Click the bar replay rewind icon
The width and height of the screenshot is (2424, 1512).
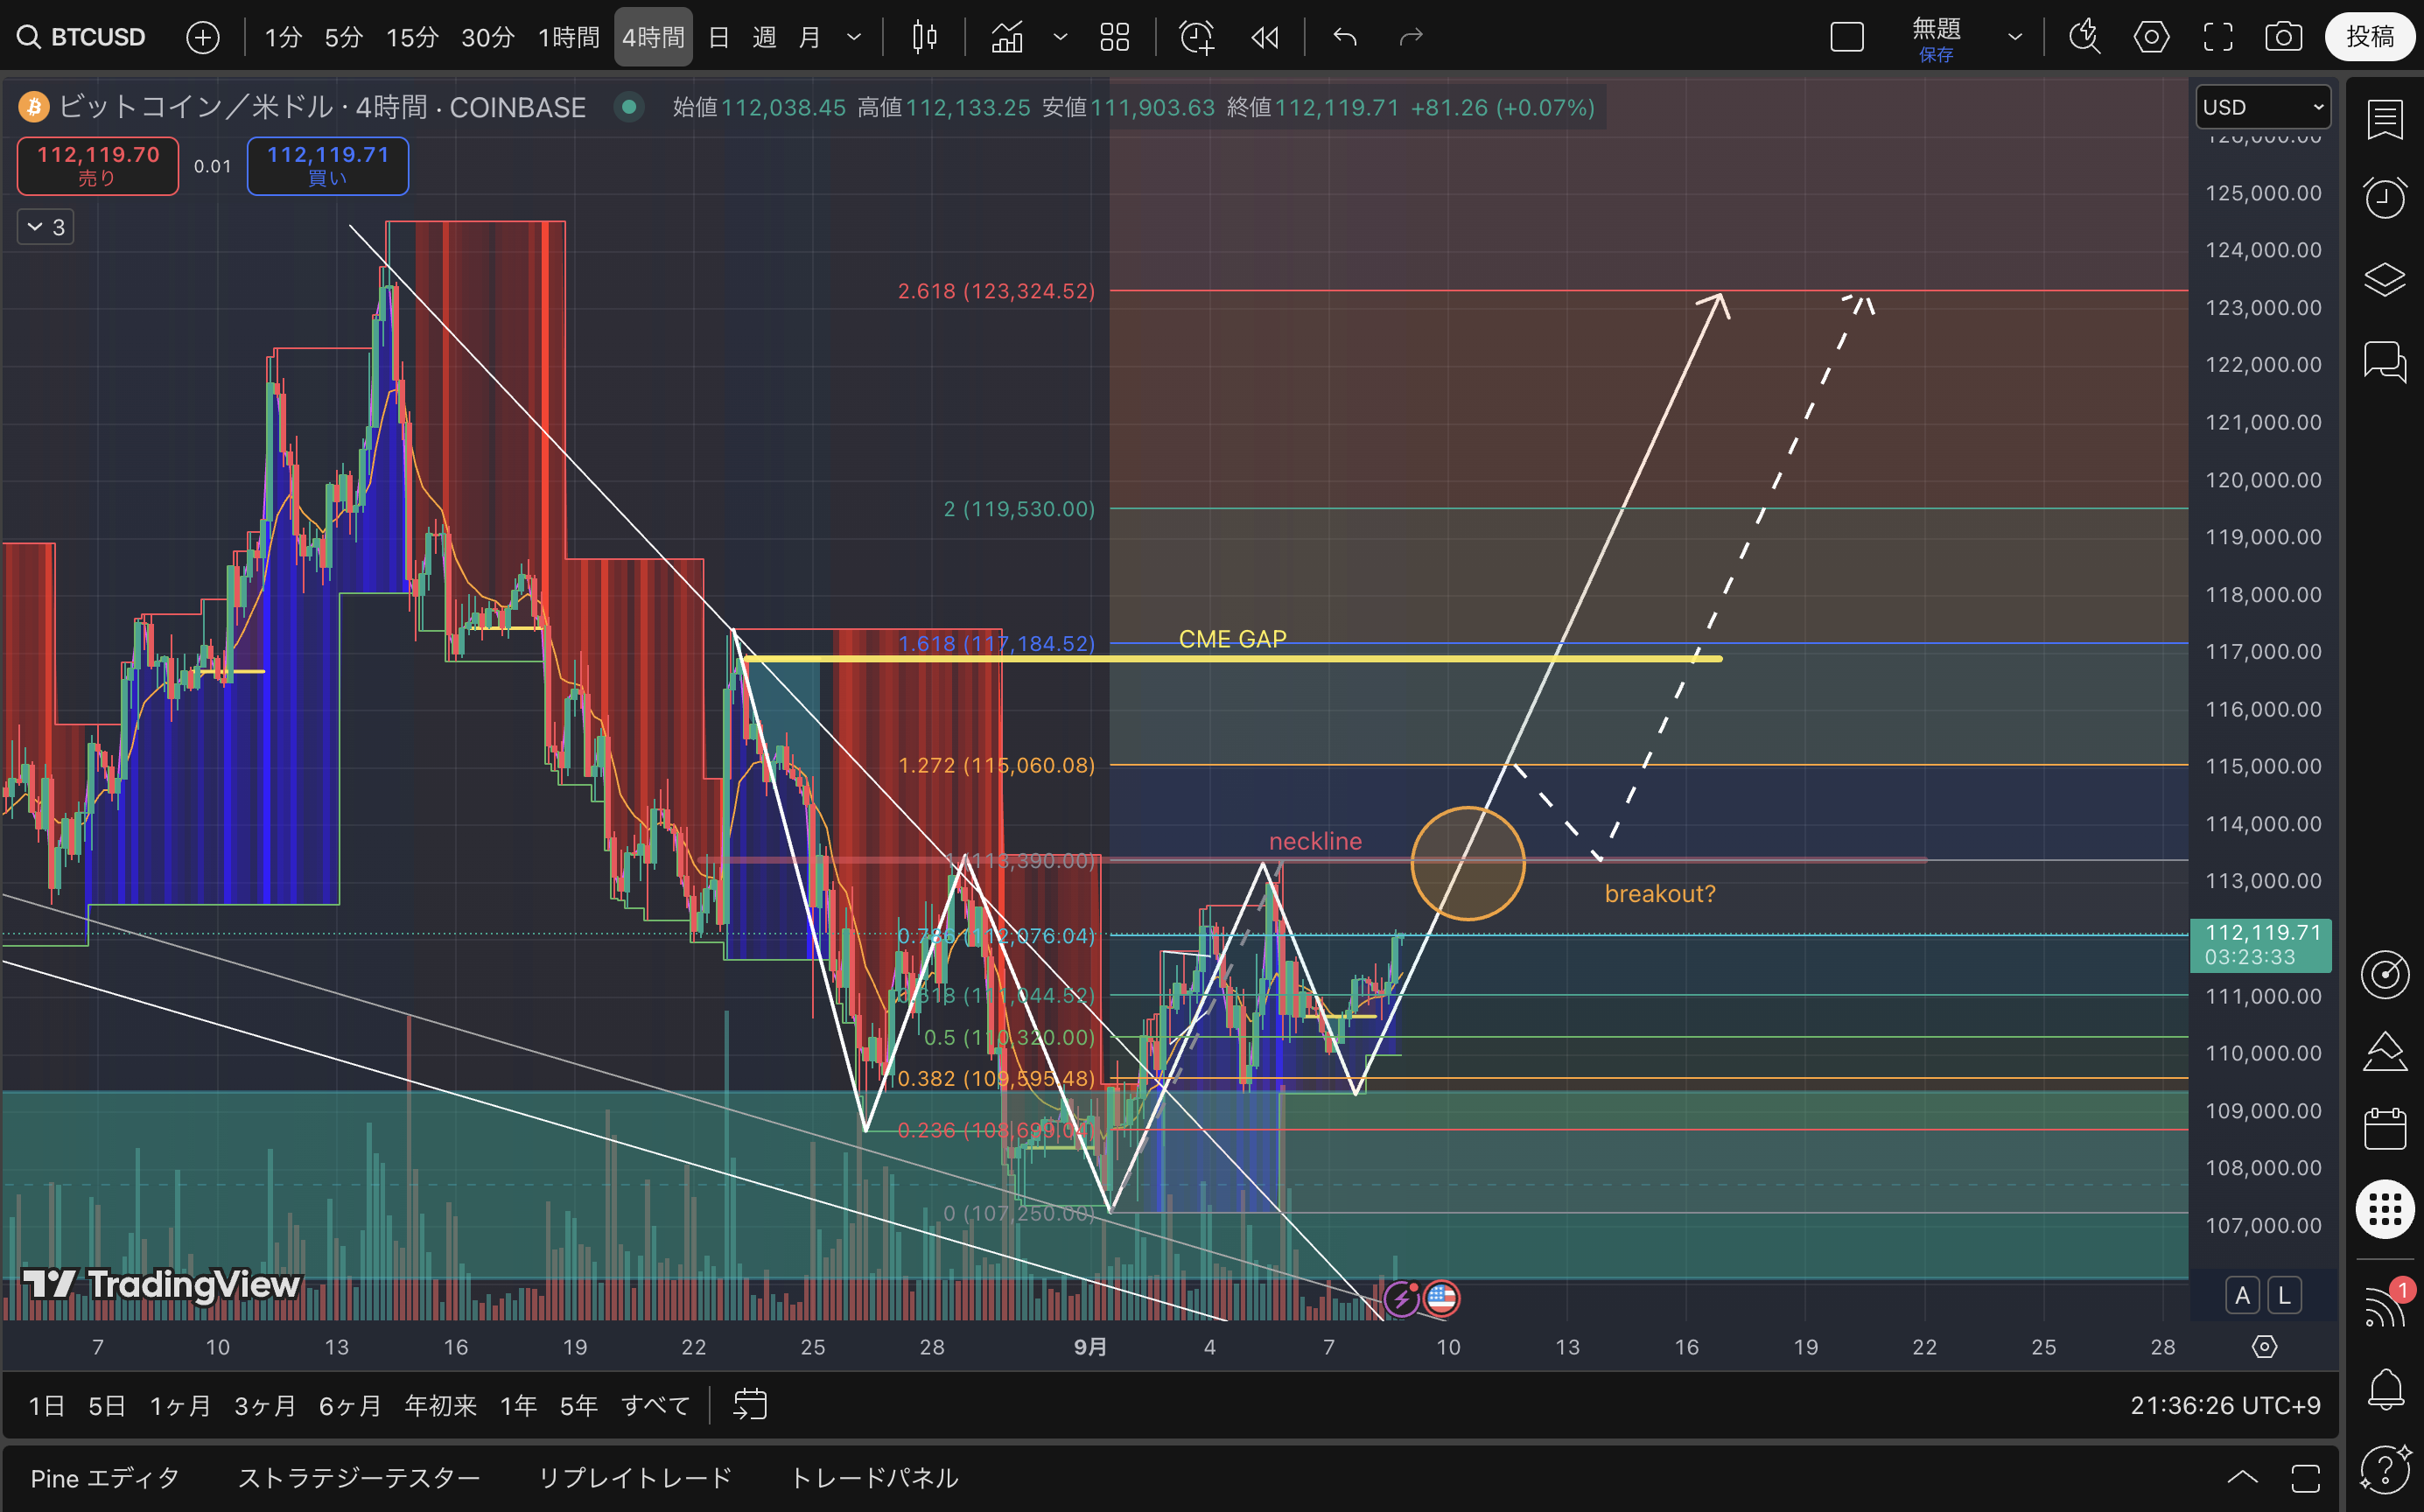pos(1265,38)
